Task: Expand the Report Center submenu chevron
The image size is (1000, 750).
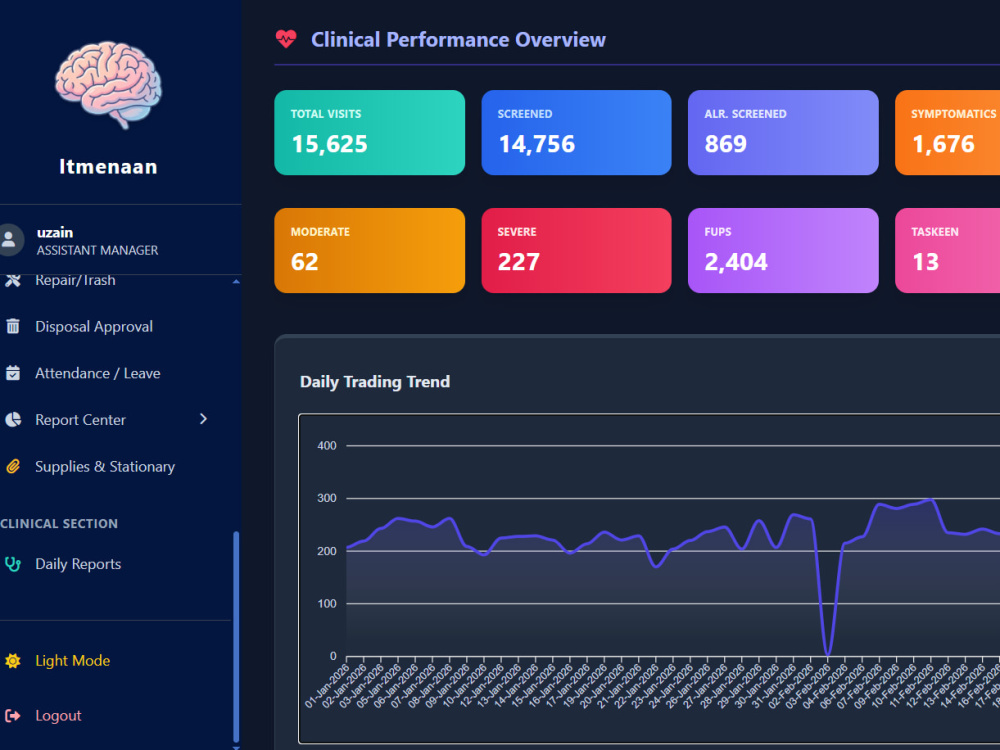Action: (203, 419)
